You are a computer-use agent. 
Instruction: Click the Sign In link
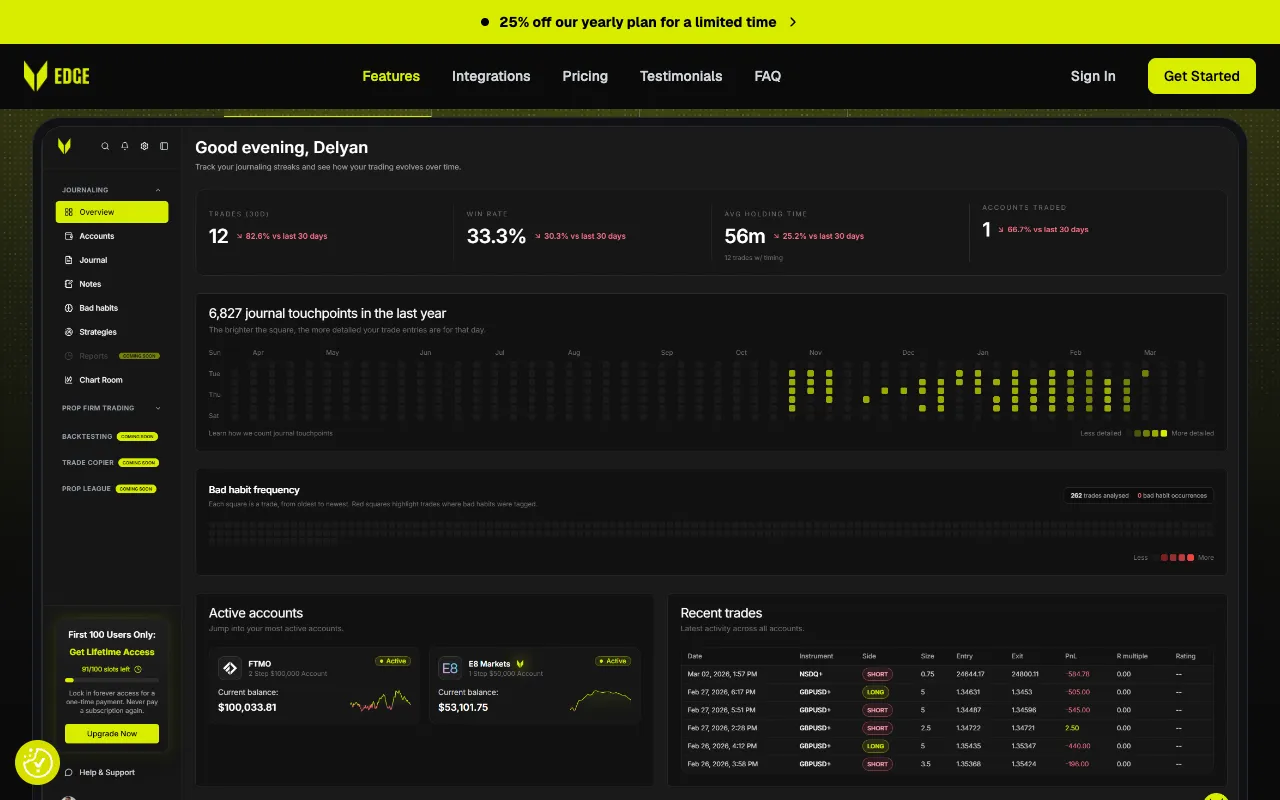(1093, 76)
